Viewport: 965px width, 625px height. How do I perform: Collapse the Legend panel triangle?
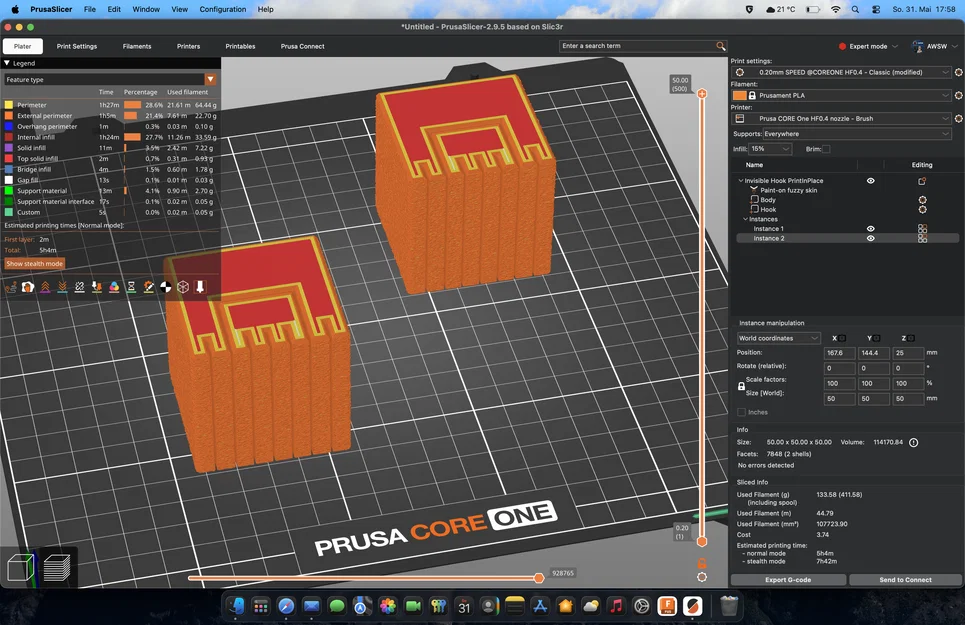pos(7,63)
